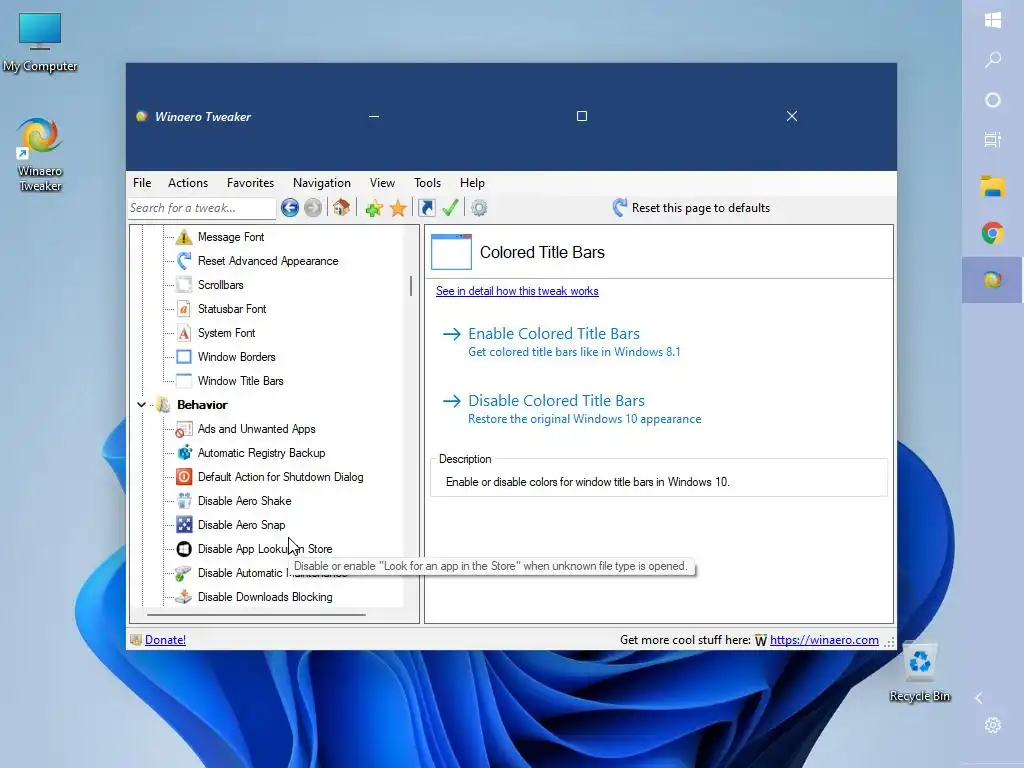Click Winaero Tweaker taskbar icon
The image size is (1024, 768).
tap(993, 280)
